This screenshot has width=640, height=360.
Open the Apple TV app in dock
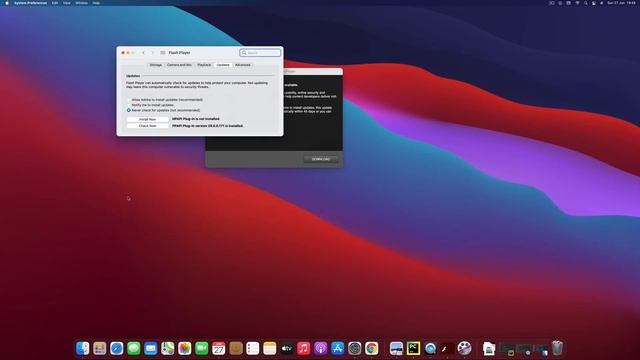[x=287, y=348]
